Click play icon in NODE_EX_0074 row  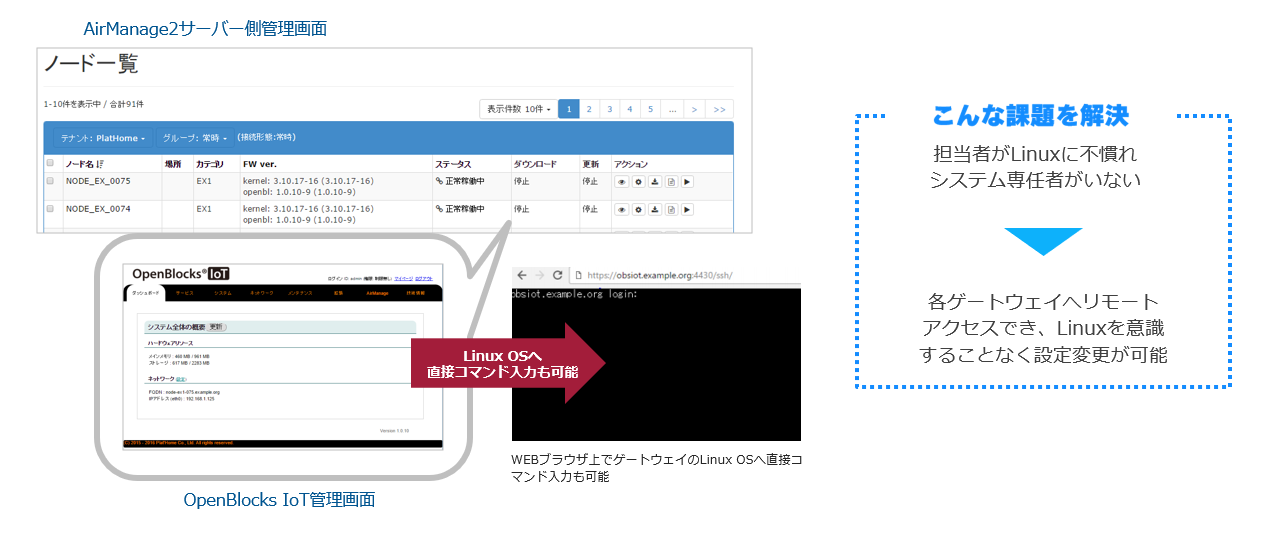tap(687, 210)
